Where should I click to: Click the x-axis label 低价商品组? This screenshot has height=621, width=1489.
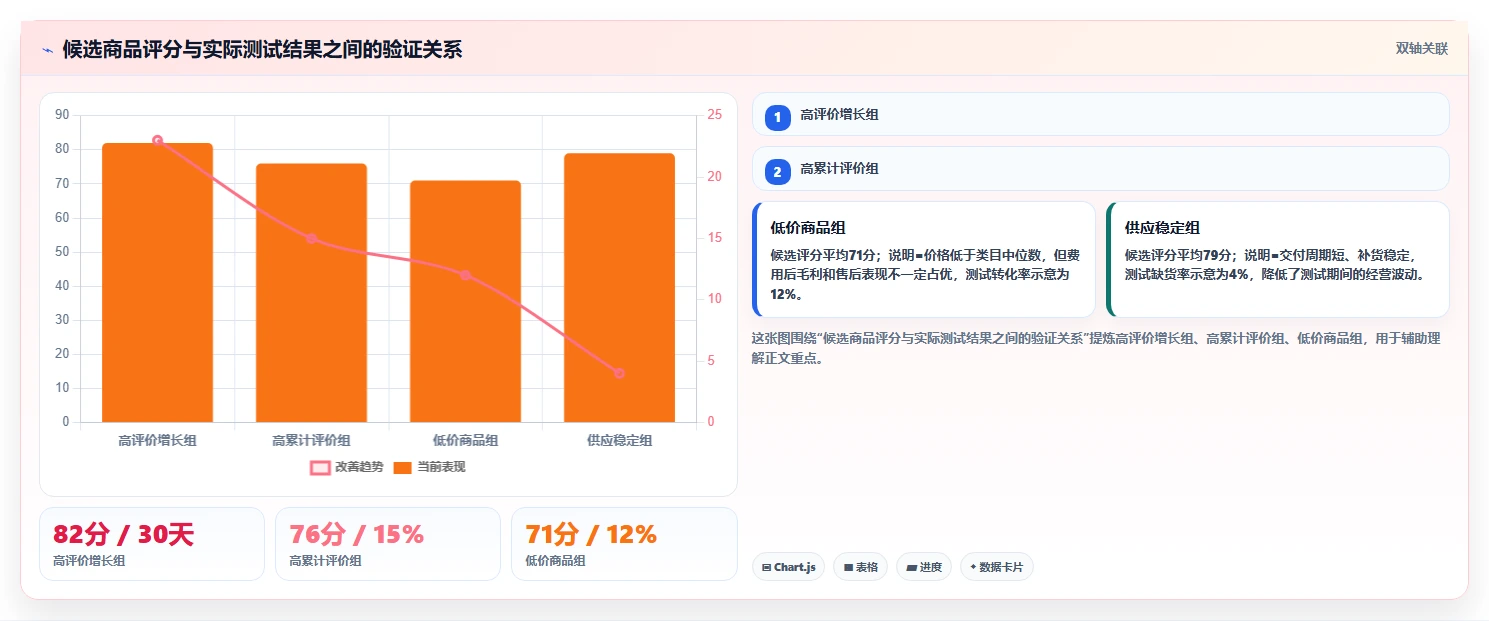point(465,440)
